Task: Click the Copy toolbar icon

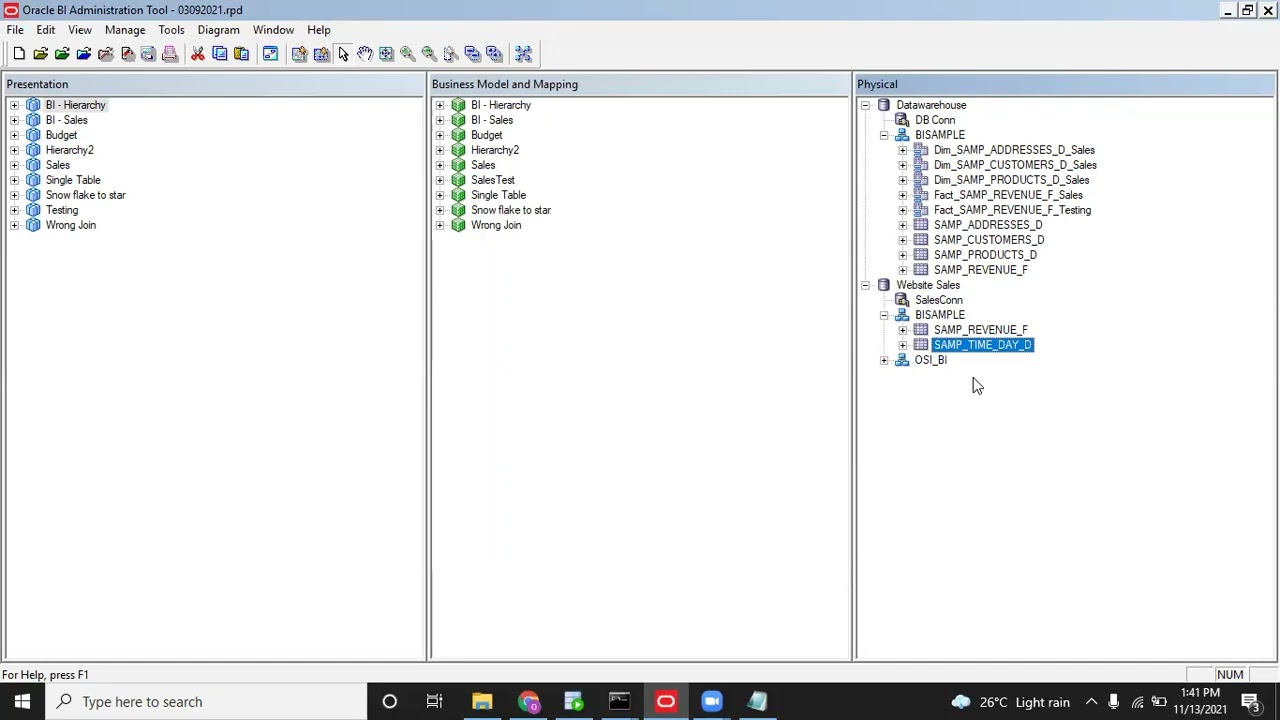Action: click(220, 54)
